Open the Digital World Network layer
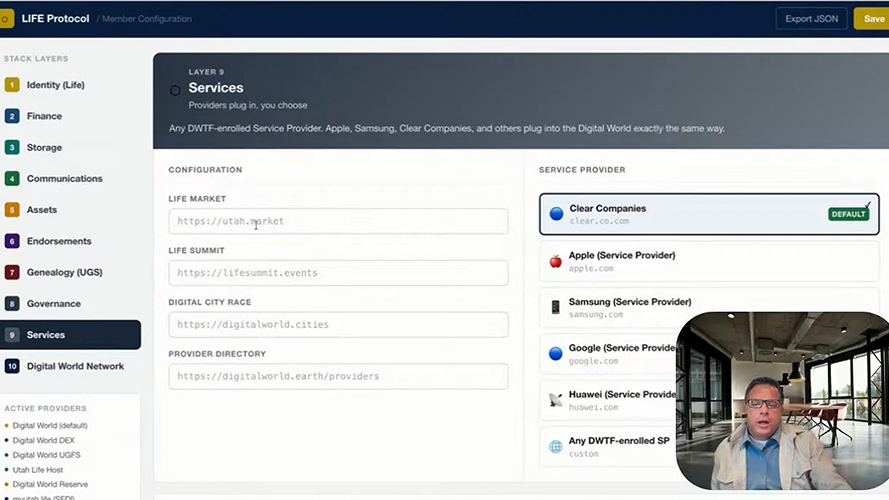889x500 pixels. pyautogui.click(x=70, y=366)
